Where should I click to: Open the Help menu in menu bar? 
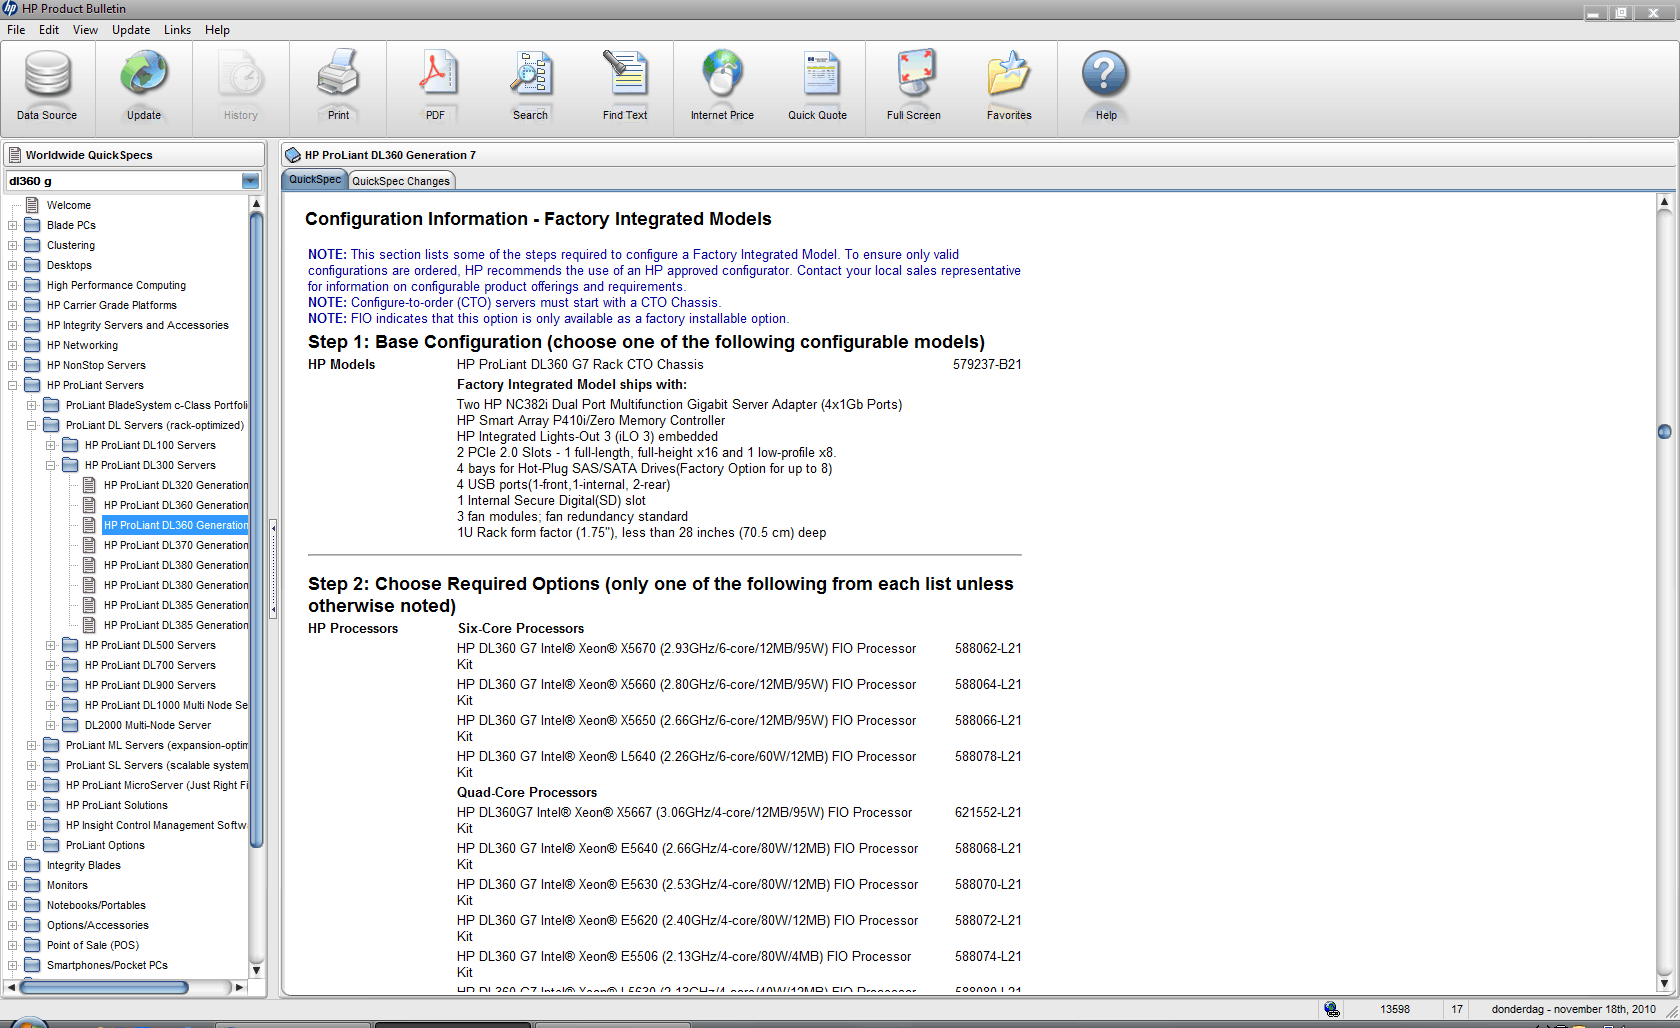coord(217,30)
